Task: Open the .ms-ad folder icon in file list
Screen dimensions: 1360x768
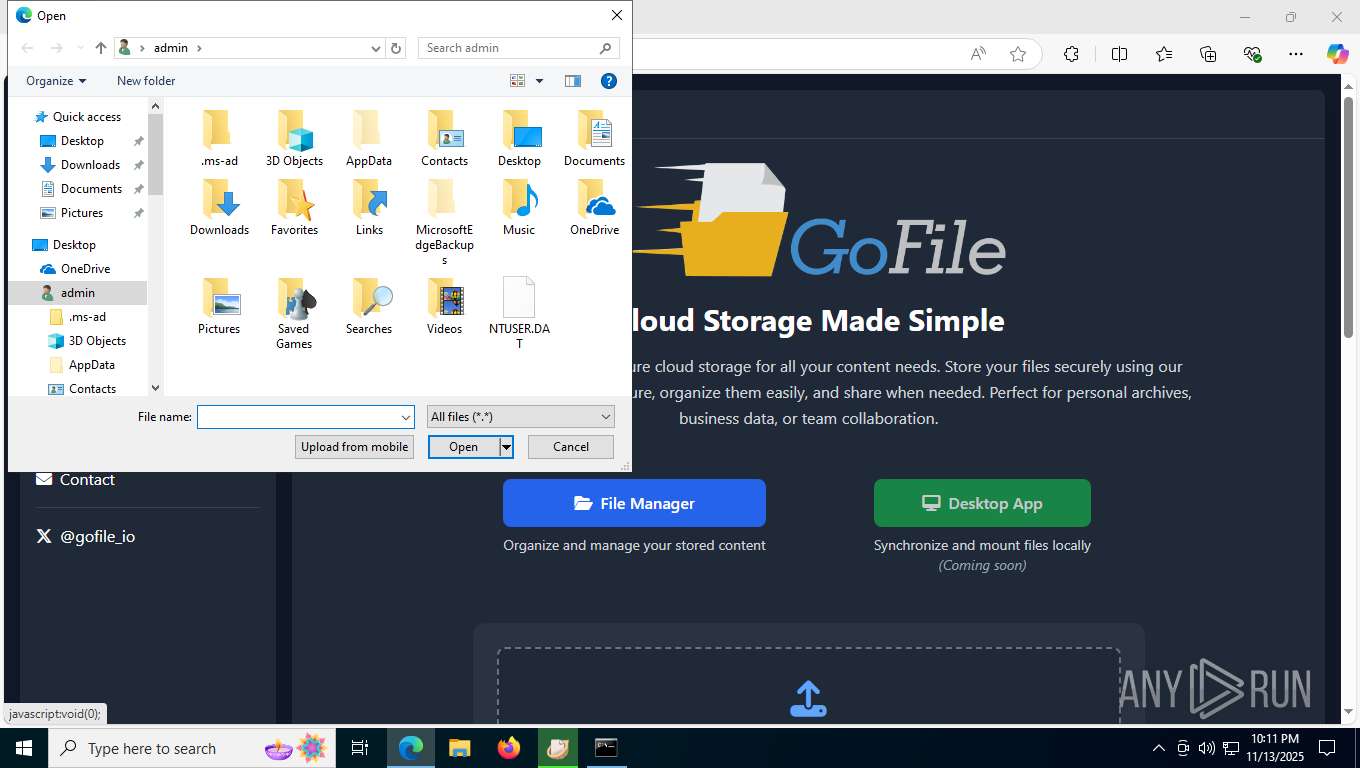Action: point(219,130)
